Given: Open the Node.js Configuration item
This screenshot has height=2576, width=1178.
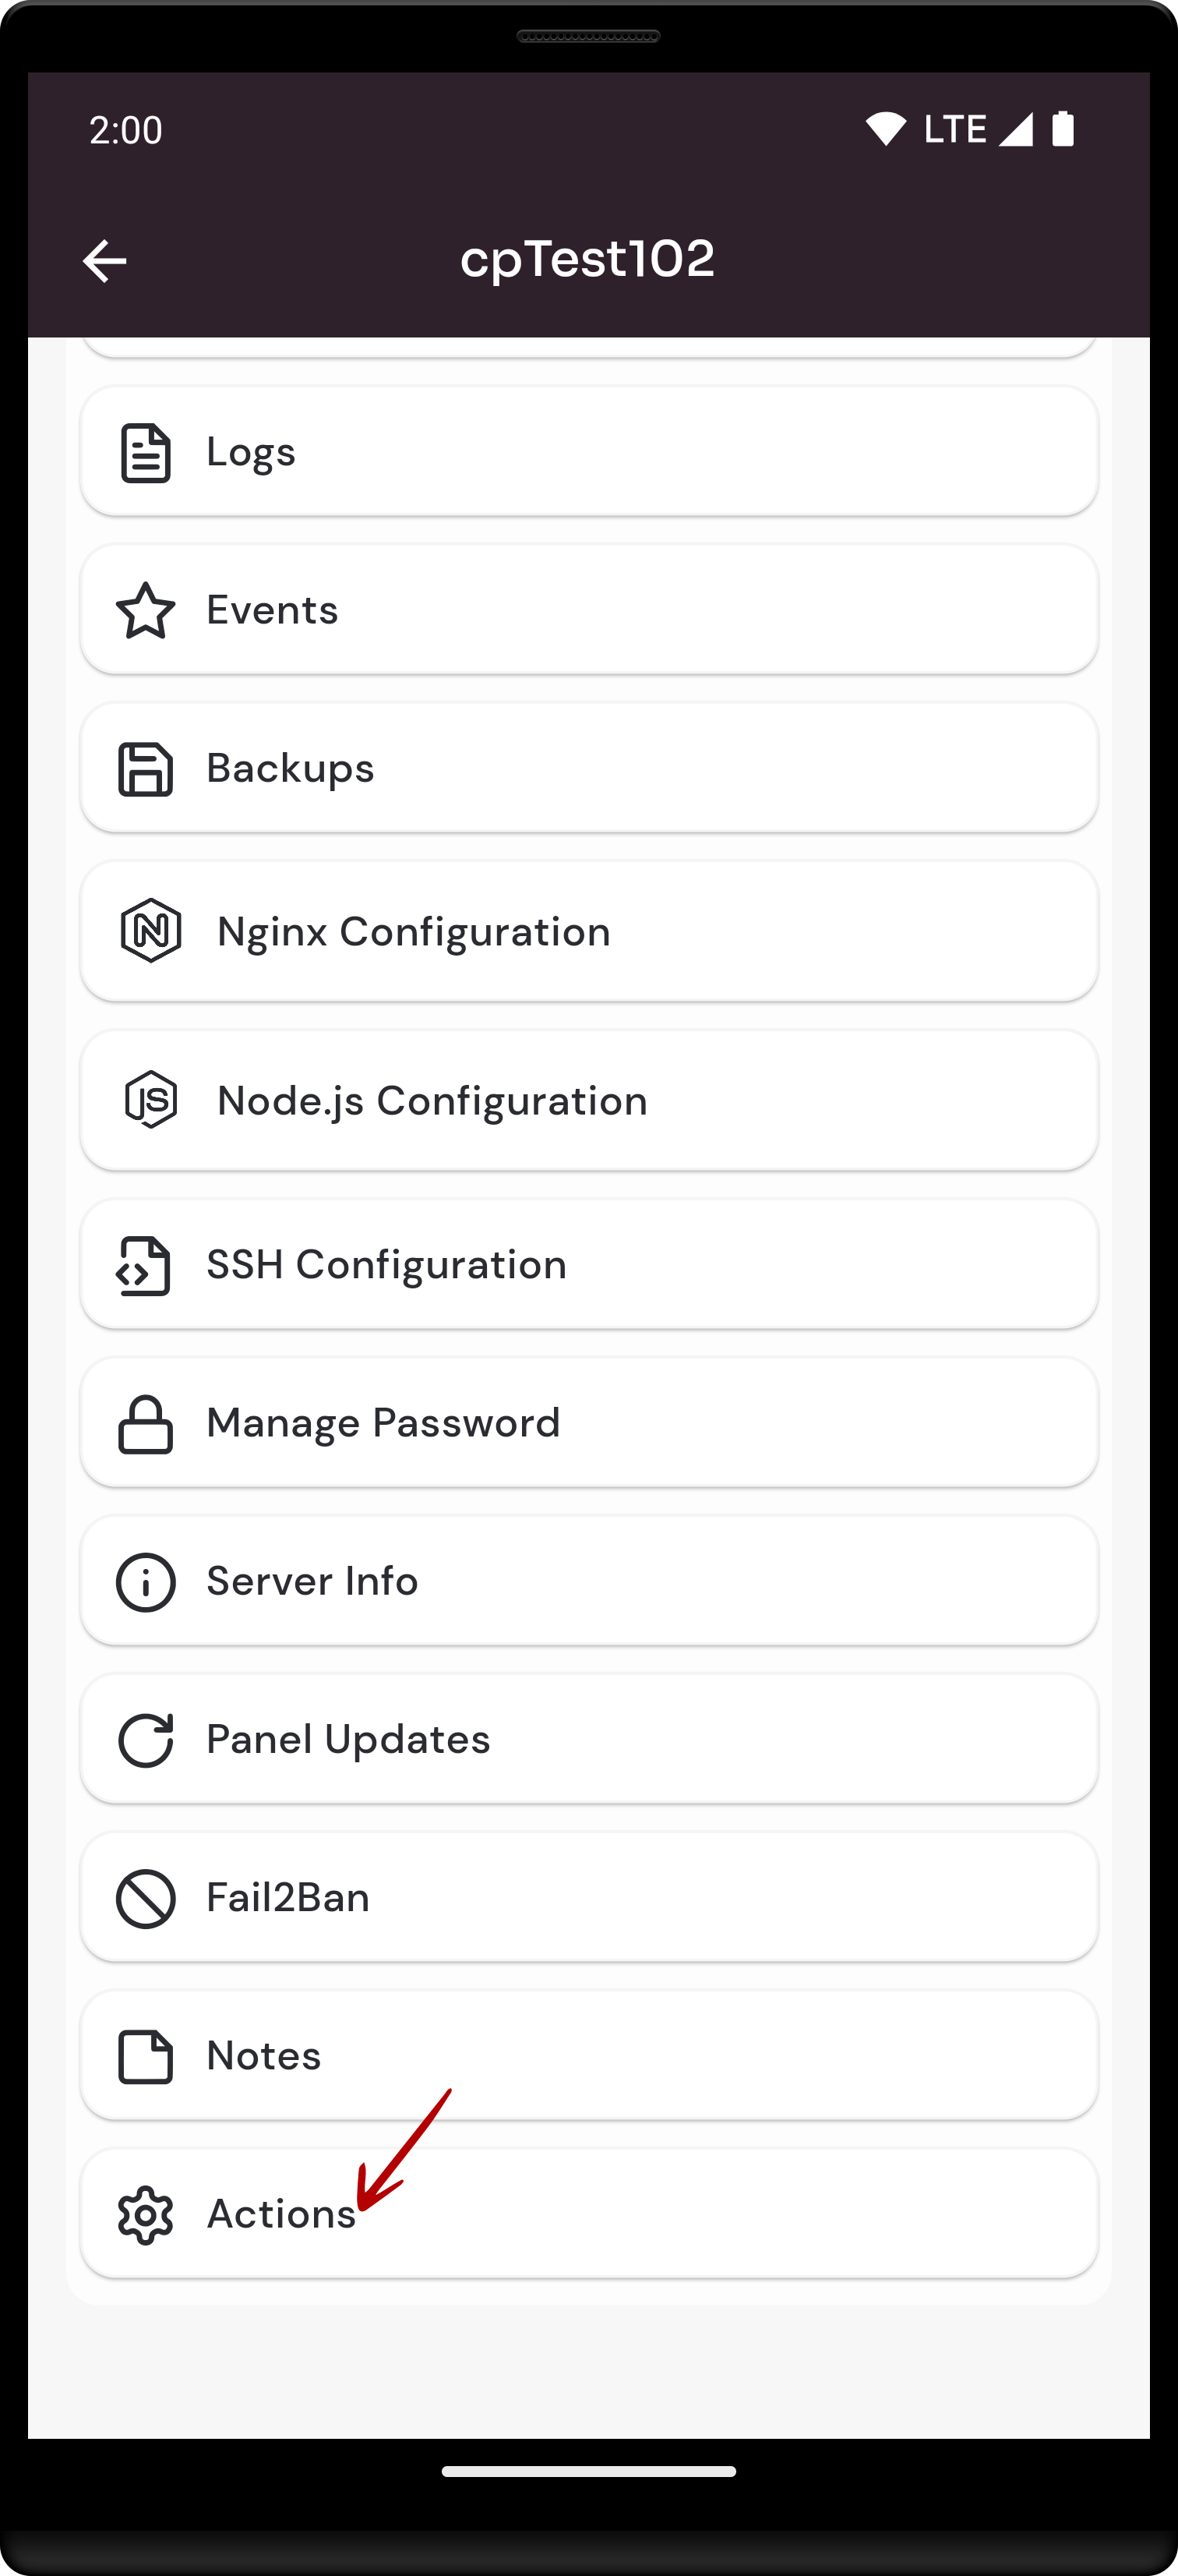Looking at the screenshot, I should pos(589,1100).
